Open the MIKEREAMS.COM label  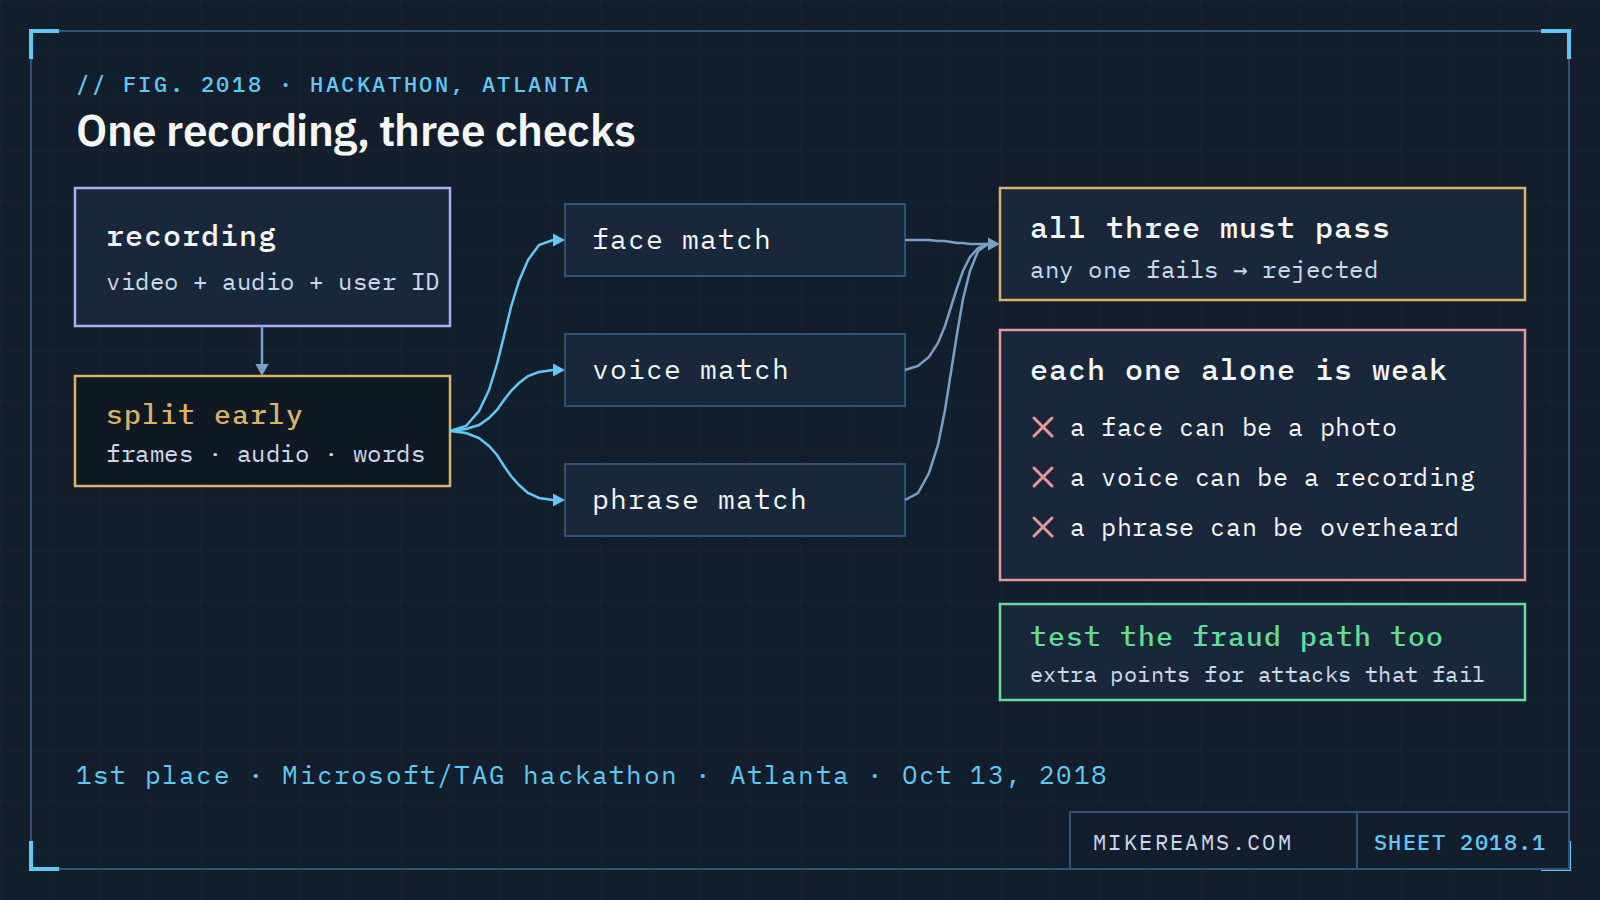point(1192,843)
